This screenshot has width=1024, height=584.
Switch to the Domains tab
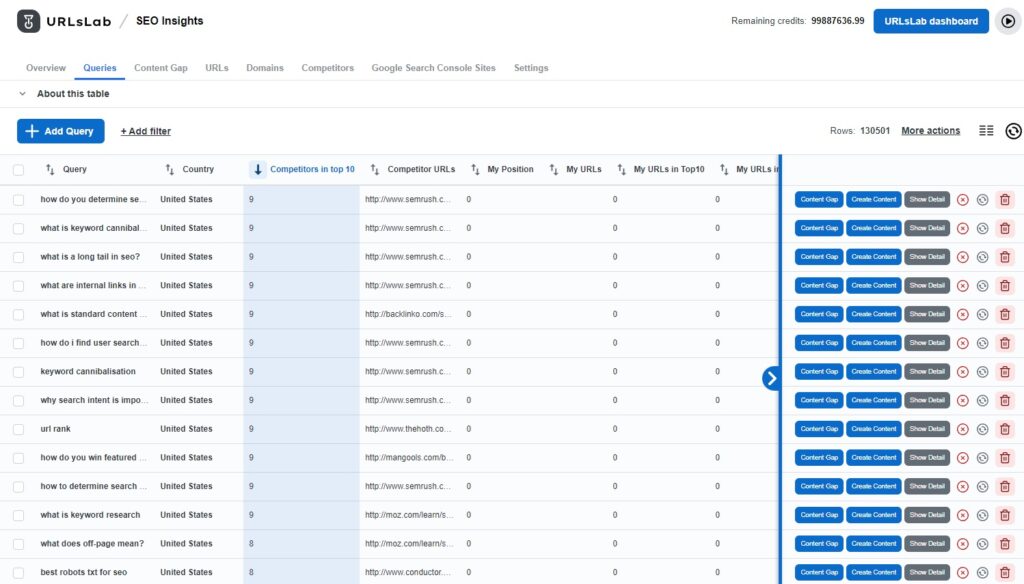pyautogui.click(x=264, y=68)
